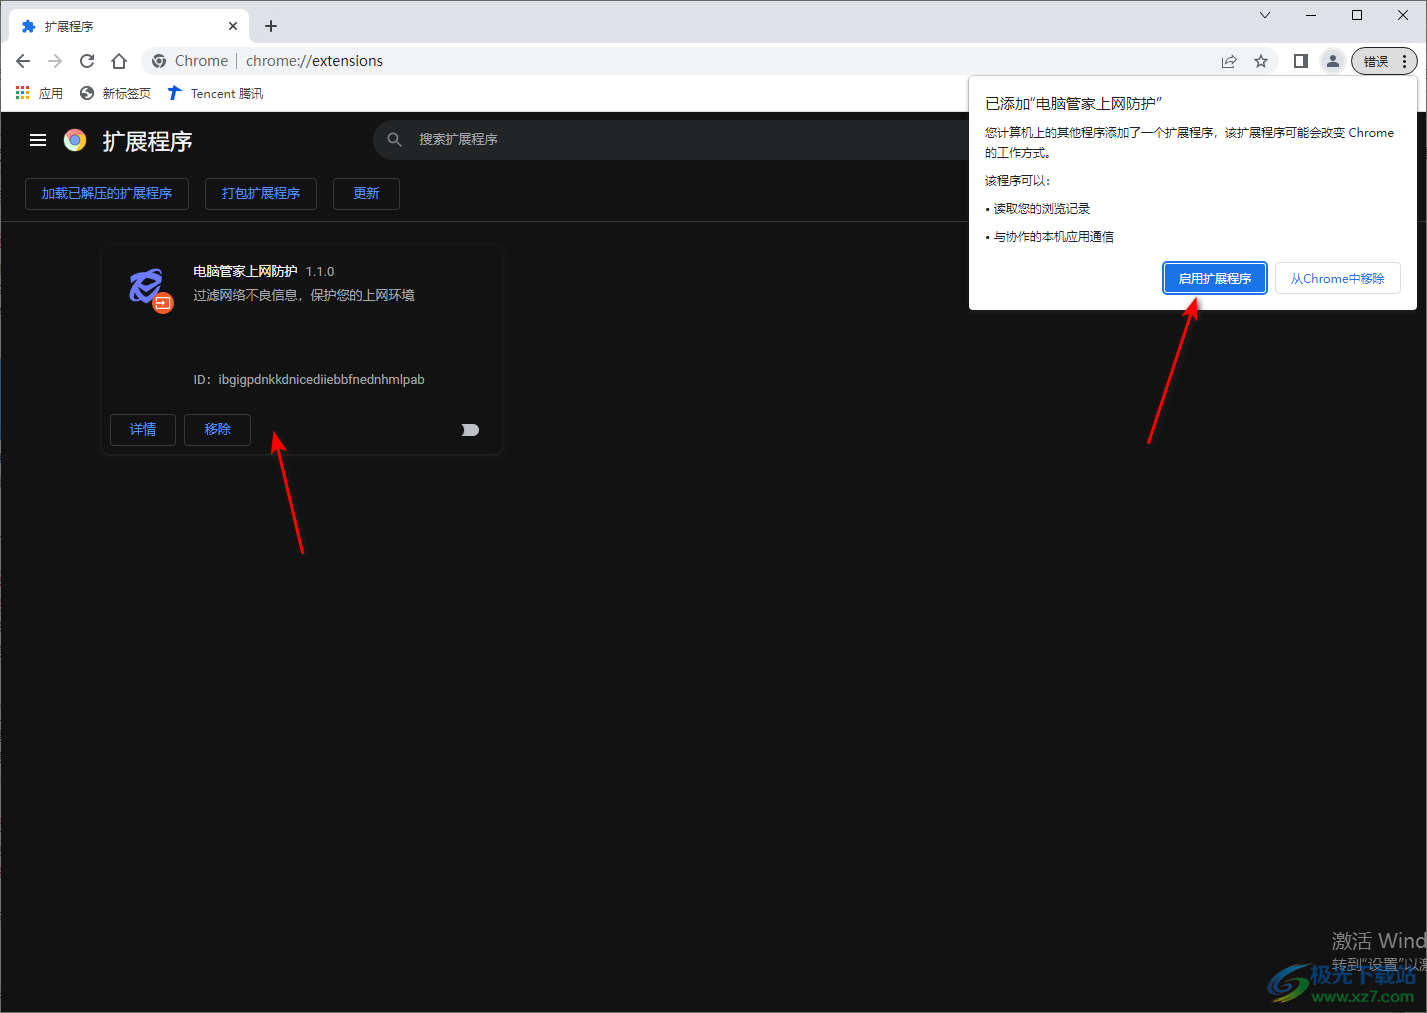Click the 过滤网络不良信息 description text

coord(304,295)
